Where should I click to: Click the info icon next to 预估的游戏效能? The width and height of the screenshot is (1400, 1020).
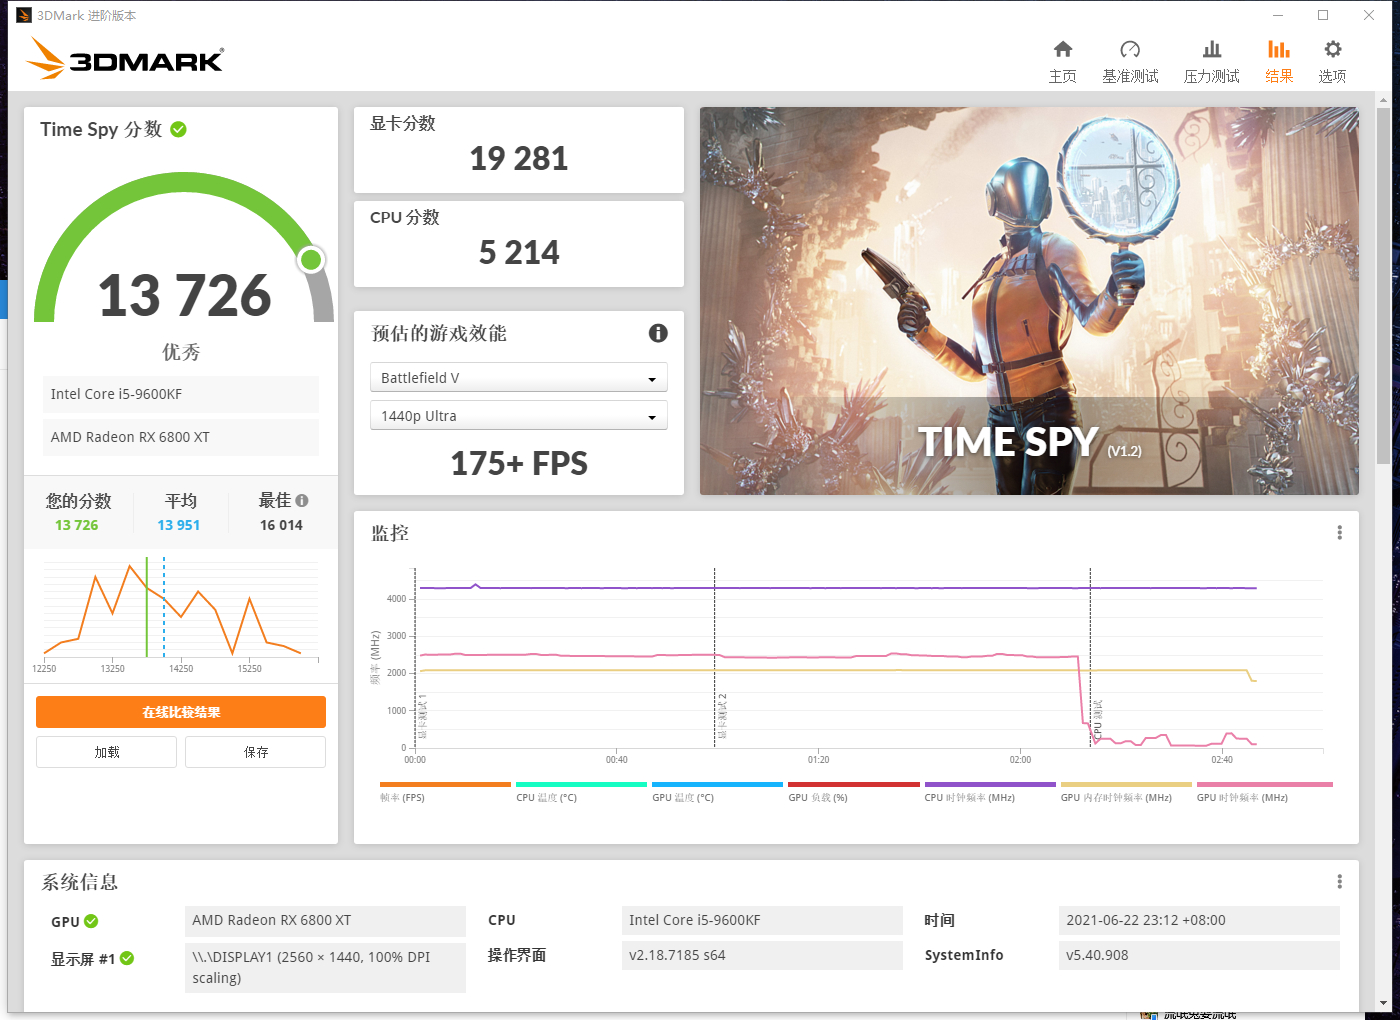click(x=658, y=333)
